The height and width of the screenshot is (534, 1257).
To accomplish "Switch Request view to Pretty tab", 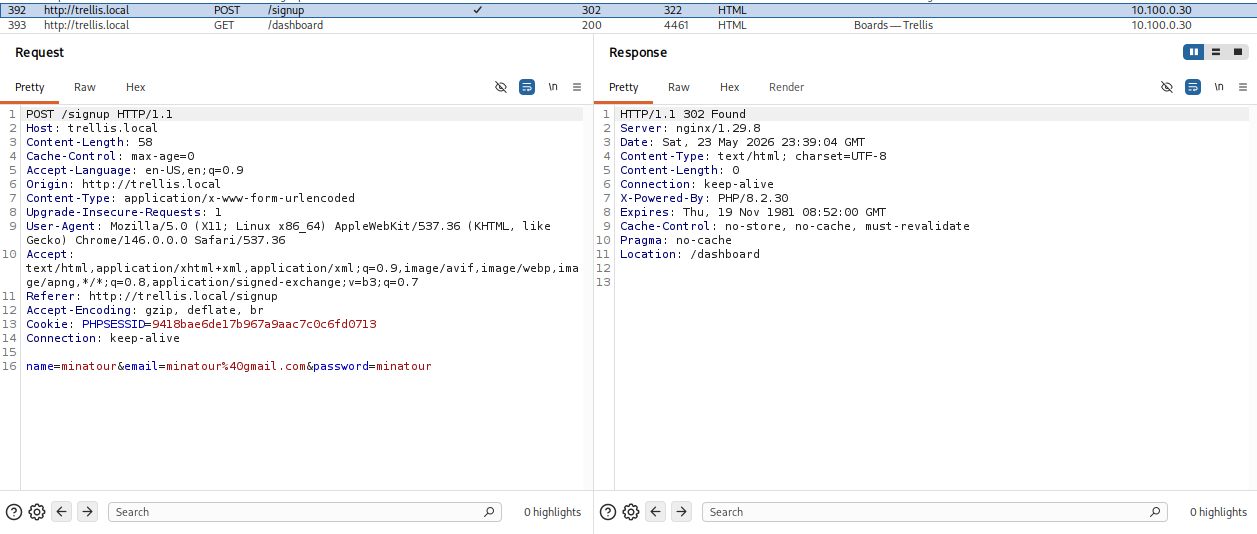I will point(30,87).
